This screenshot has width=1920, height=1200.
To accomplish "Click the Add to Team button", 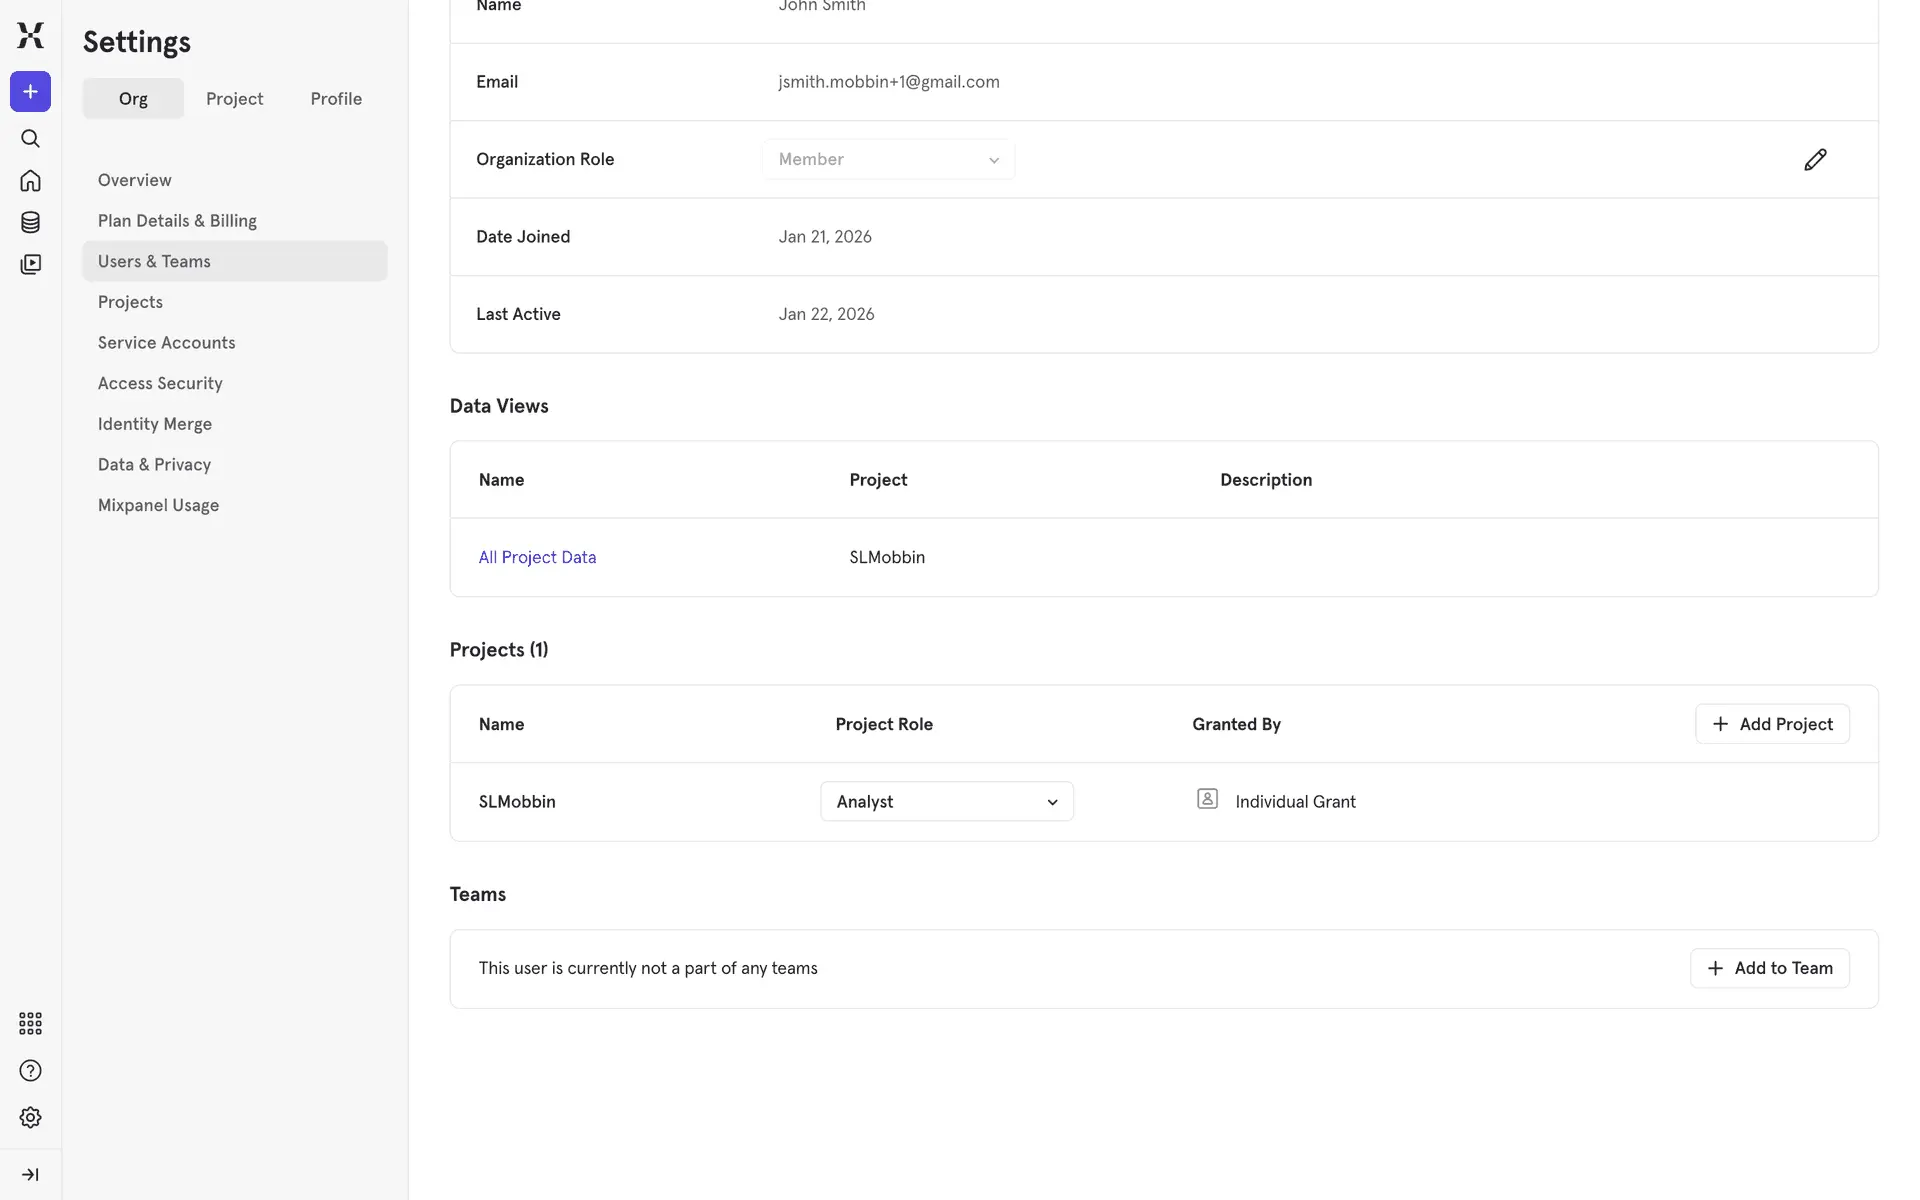I will pyautogui.click(x=1769, y=968).
